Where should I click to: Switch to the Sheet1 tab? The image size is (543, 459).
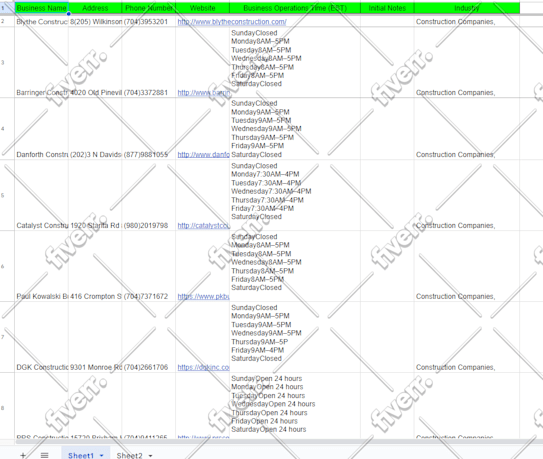pos(81,455)
